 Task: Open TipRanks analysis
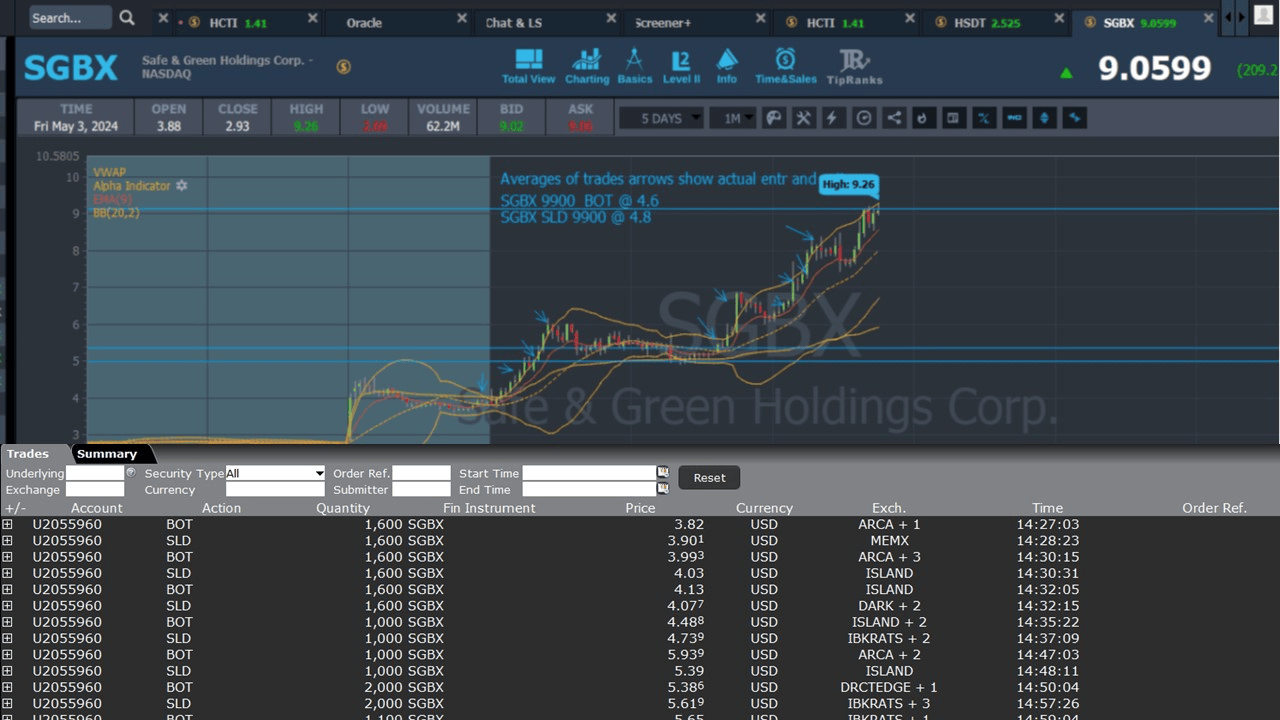[854, 66]
